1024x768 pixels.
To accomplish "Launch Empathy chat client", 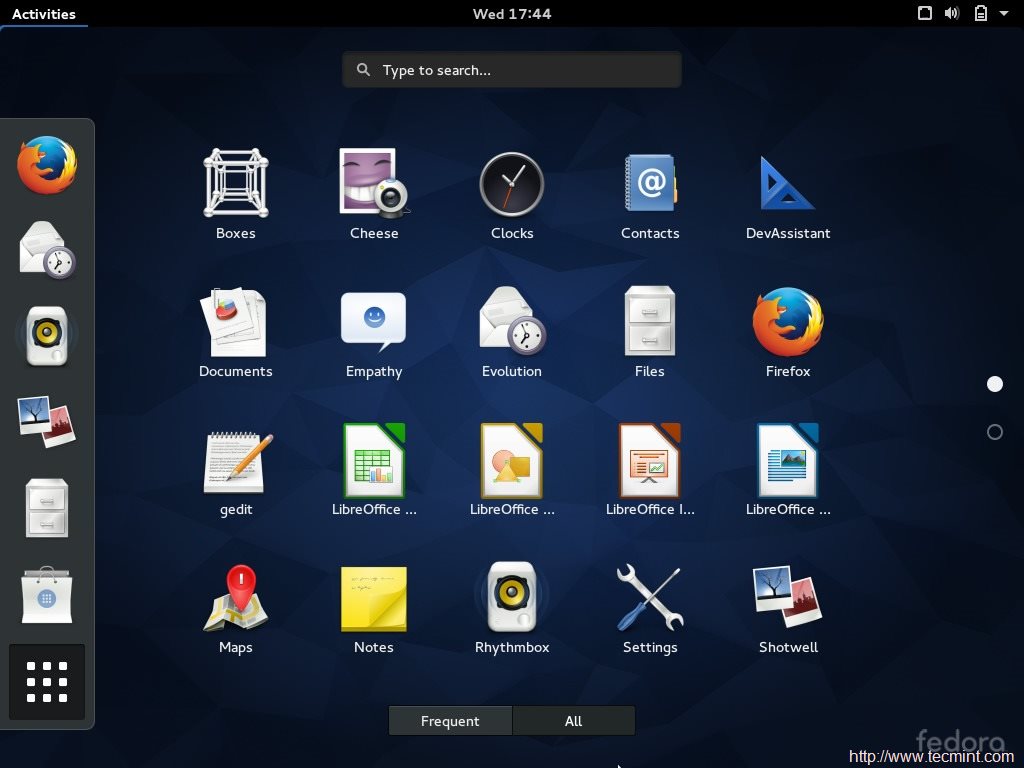I will tap(374, 321).
